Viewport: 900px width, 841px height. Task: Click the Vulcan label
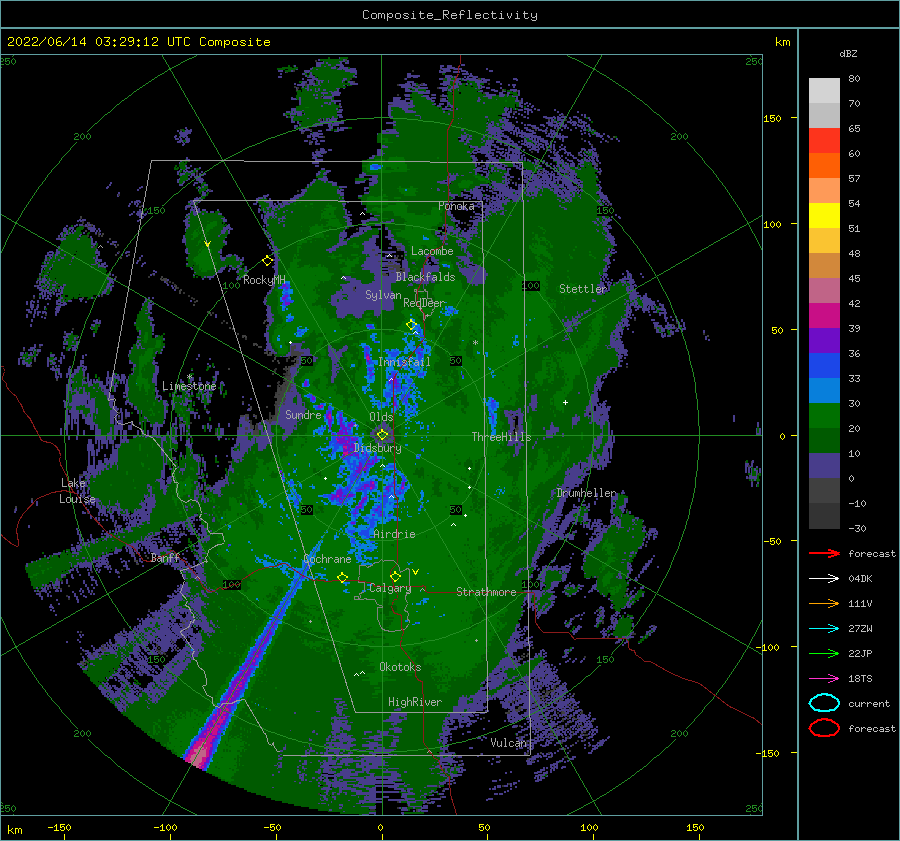click(x=508, y=743)
